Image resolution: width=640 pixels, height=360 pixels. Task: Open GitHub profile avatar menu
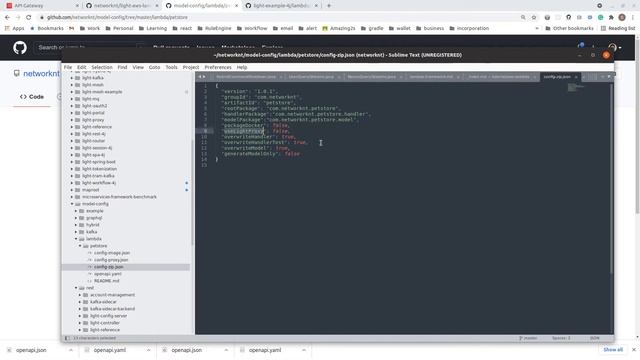(614, 48)
